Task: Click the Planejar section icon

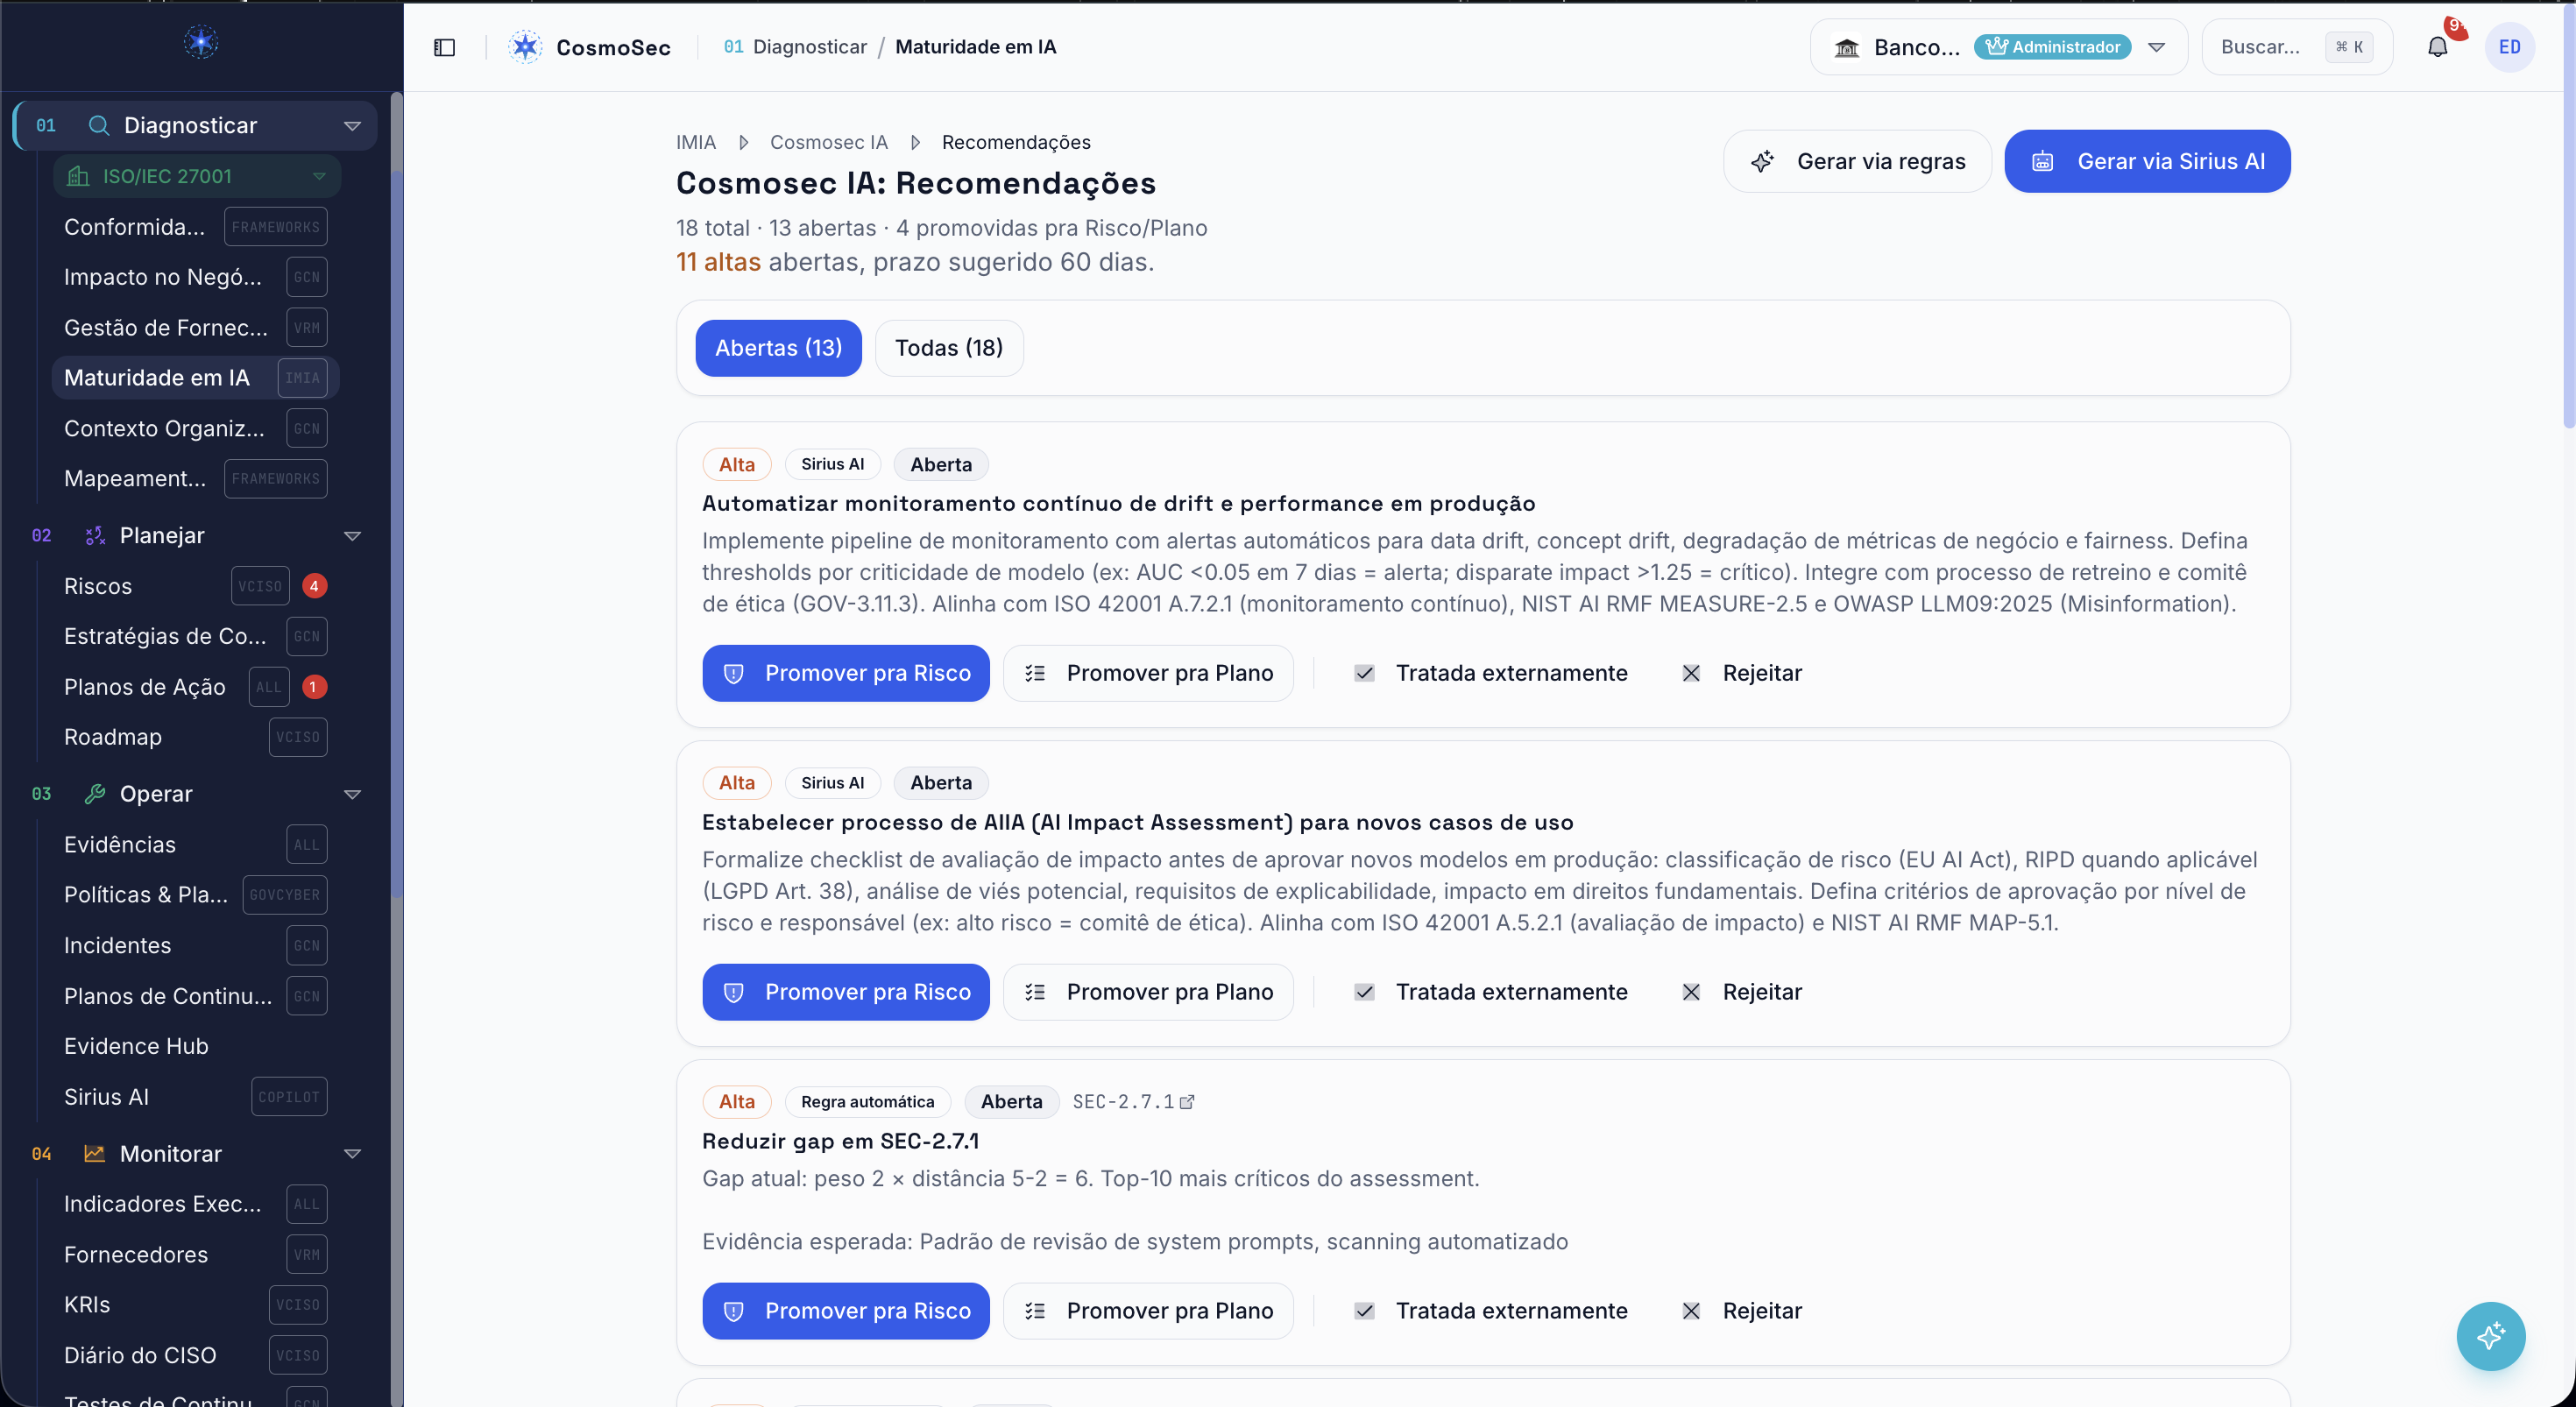Action: click(x=95, y=536)
